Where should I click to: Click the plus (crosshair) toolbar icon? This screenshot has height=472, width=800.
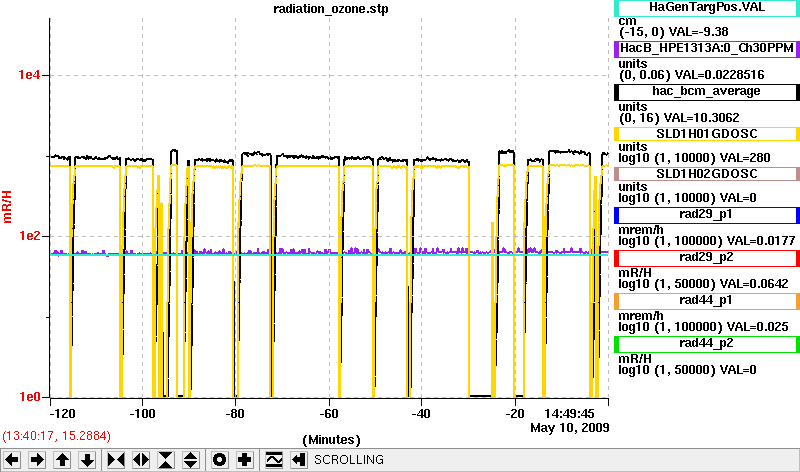(x=245, y=460)
